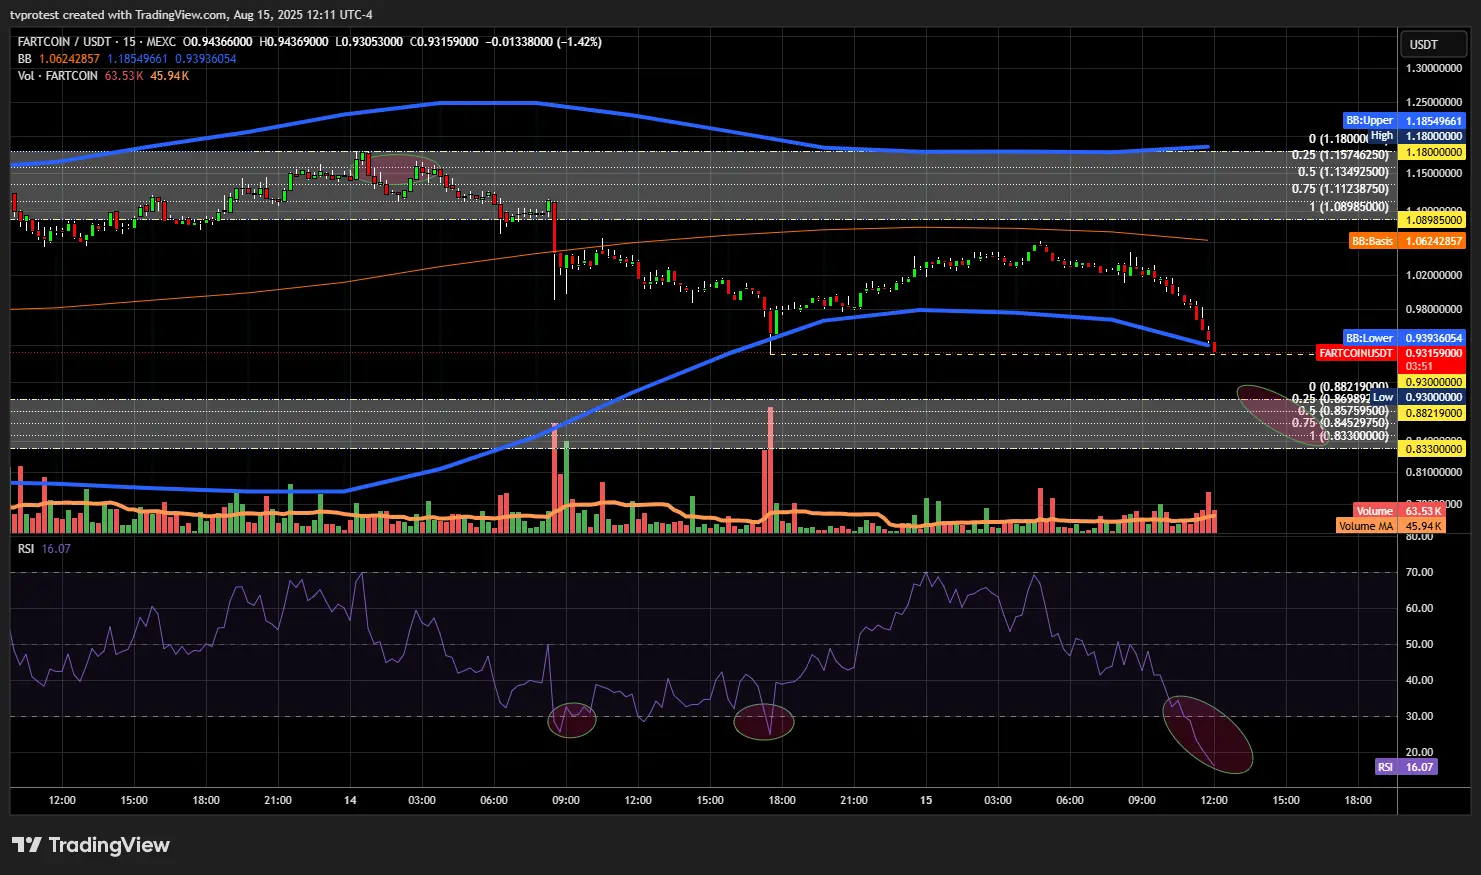Click the red Volume axis label
Screen dimensions: 1481x875
point(1375,511)
